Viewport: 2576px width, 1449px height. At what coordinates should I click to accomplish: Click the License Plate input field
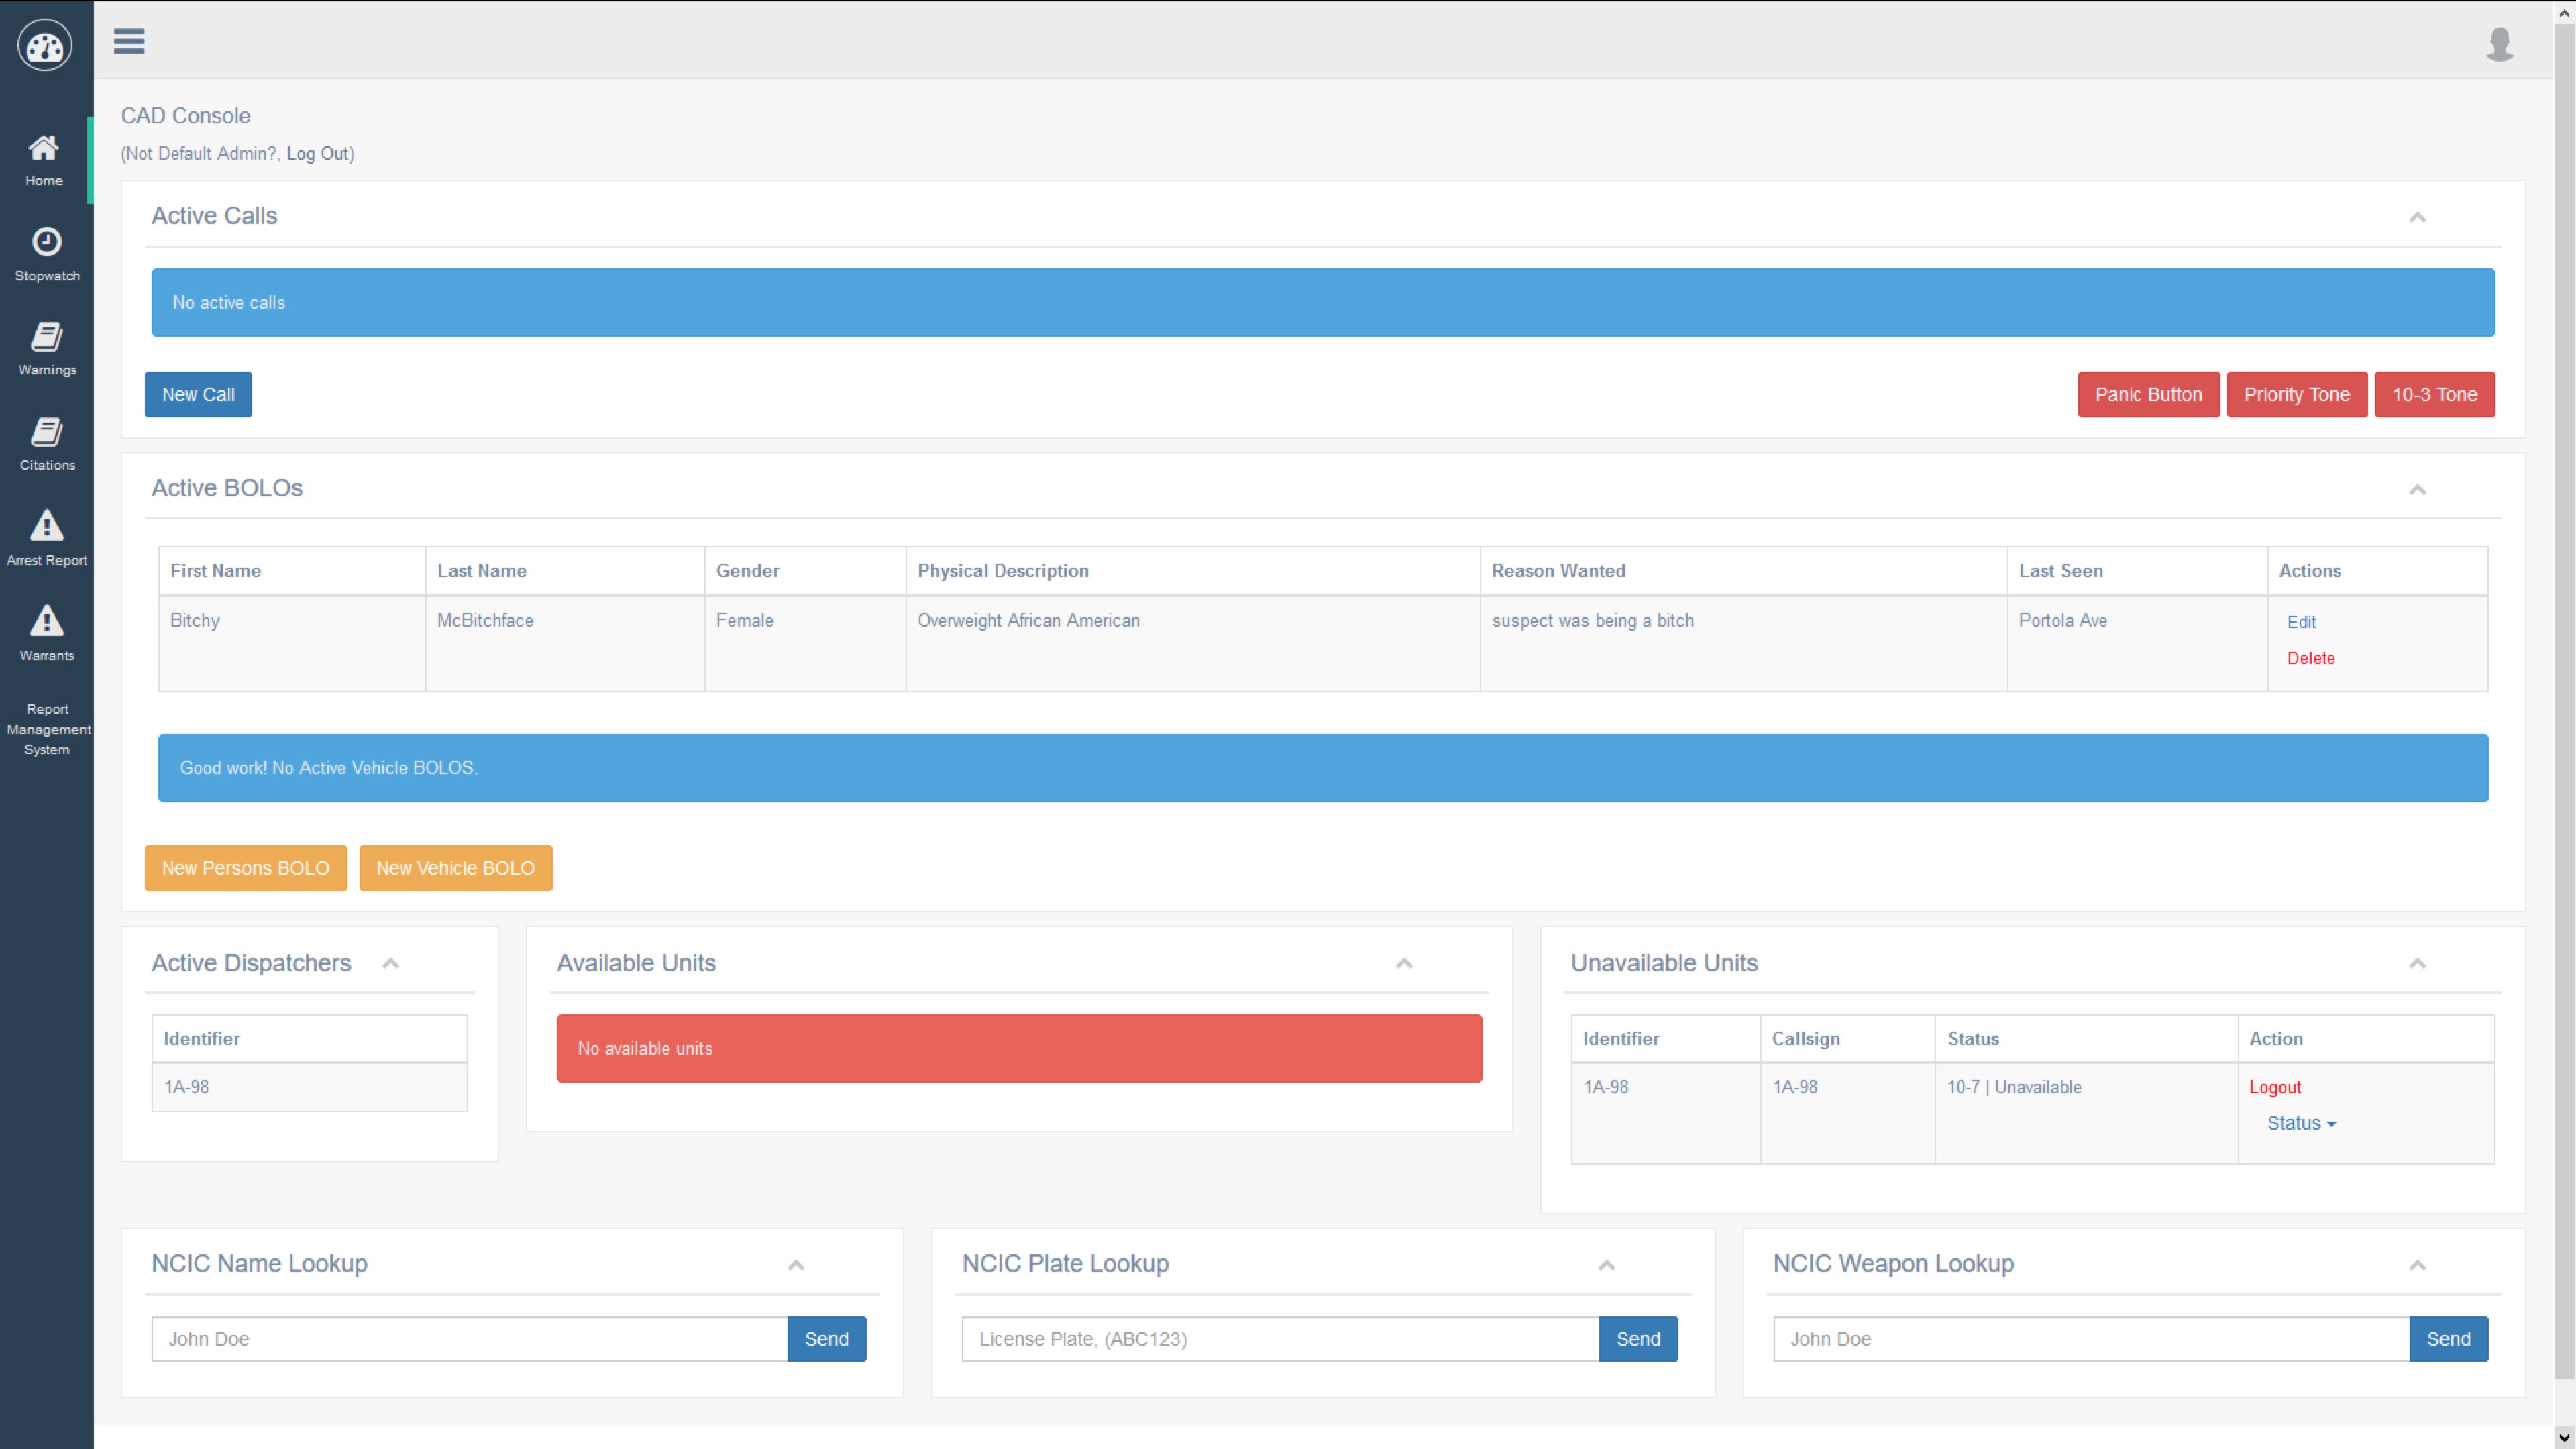(1280, 1339)
